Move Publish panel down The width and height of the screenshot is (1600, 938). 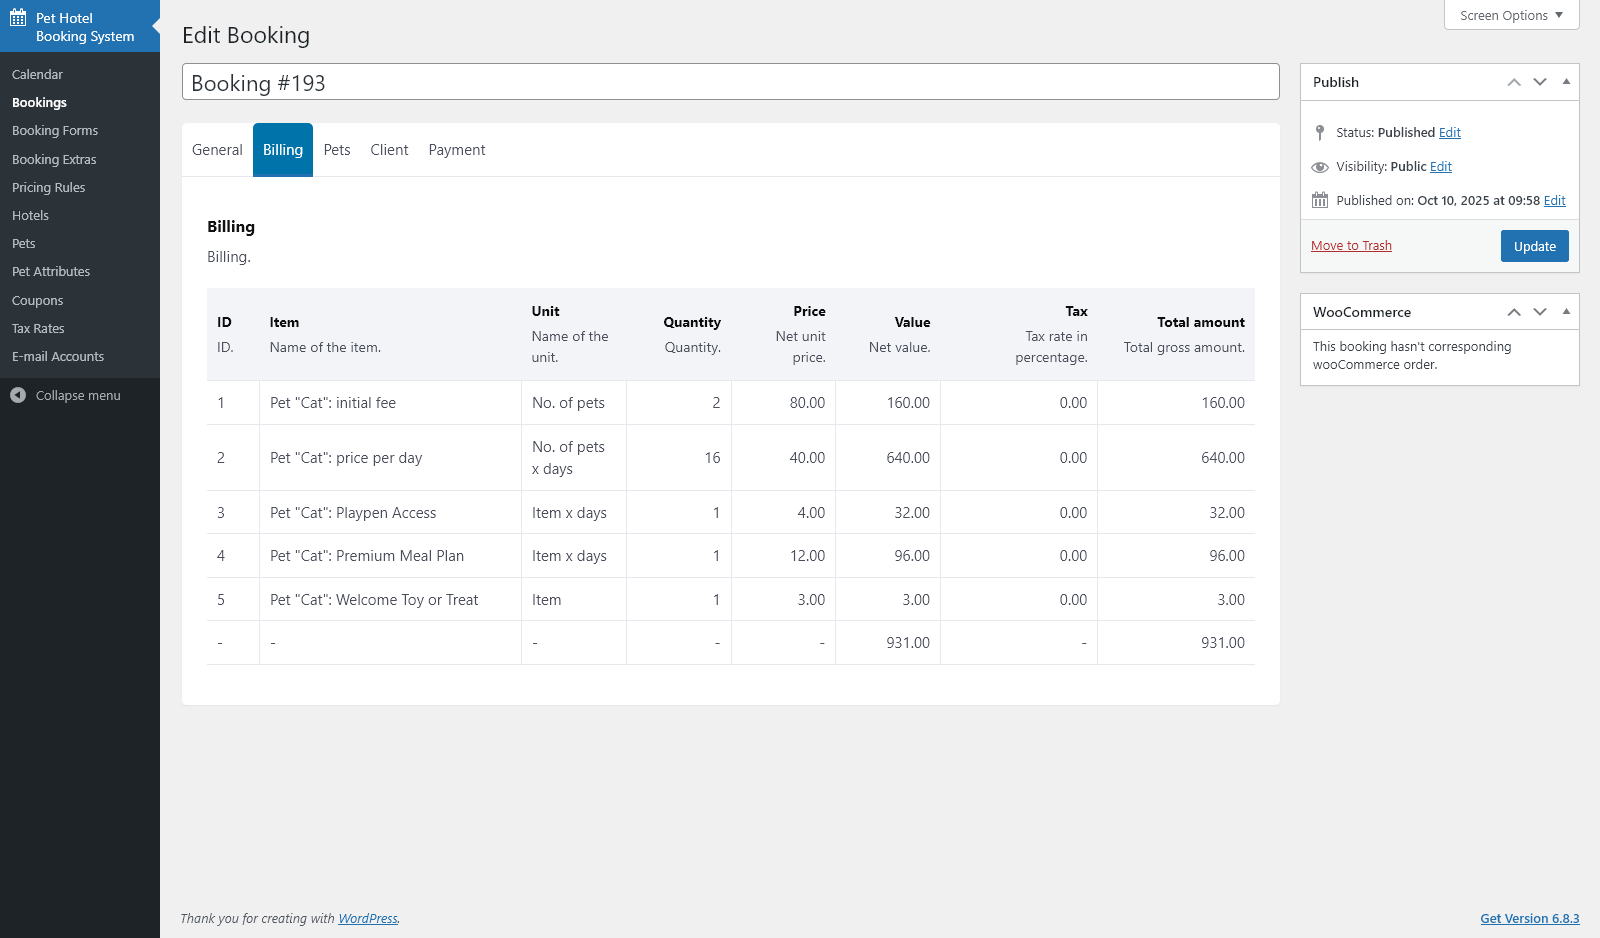1540,82
